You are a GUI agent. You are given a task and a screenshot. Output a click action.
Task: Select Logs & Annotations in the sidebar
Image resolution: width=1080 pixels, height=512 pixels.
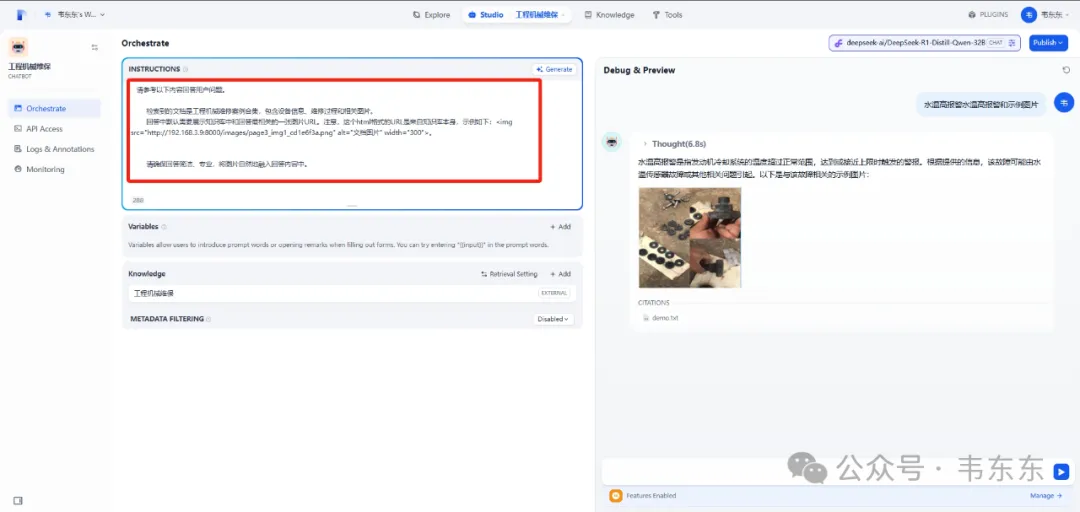59,149
